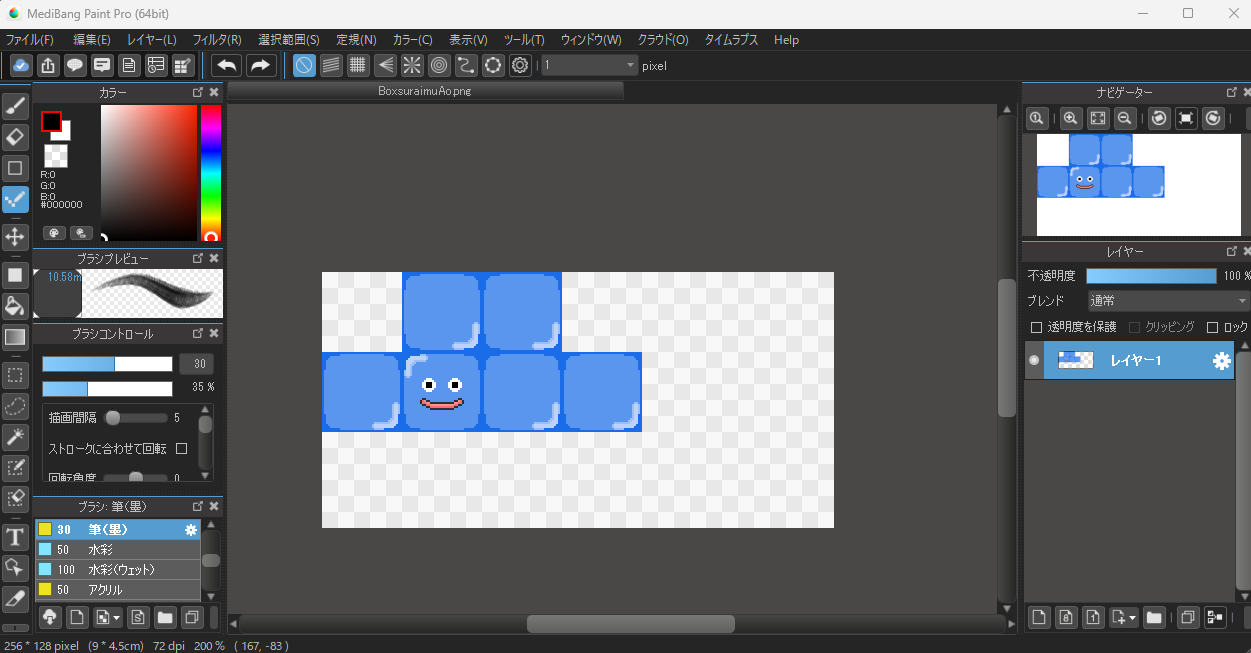
Task: Click the Undo arrow button
Action: click(227, 66)
